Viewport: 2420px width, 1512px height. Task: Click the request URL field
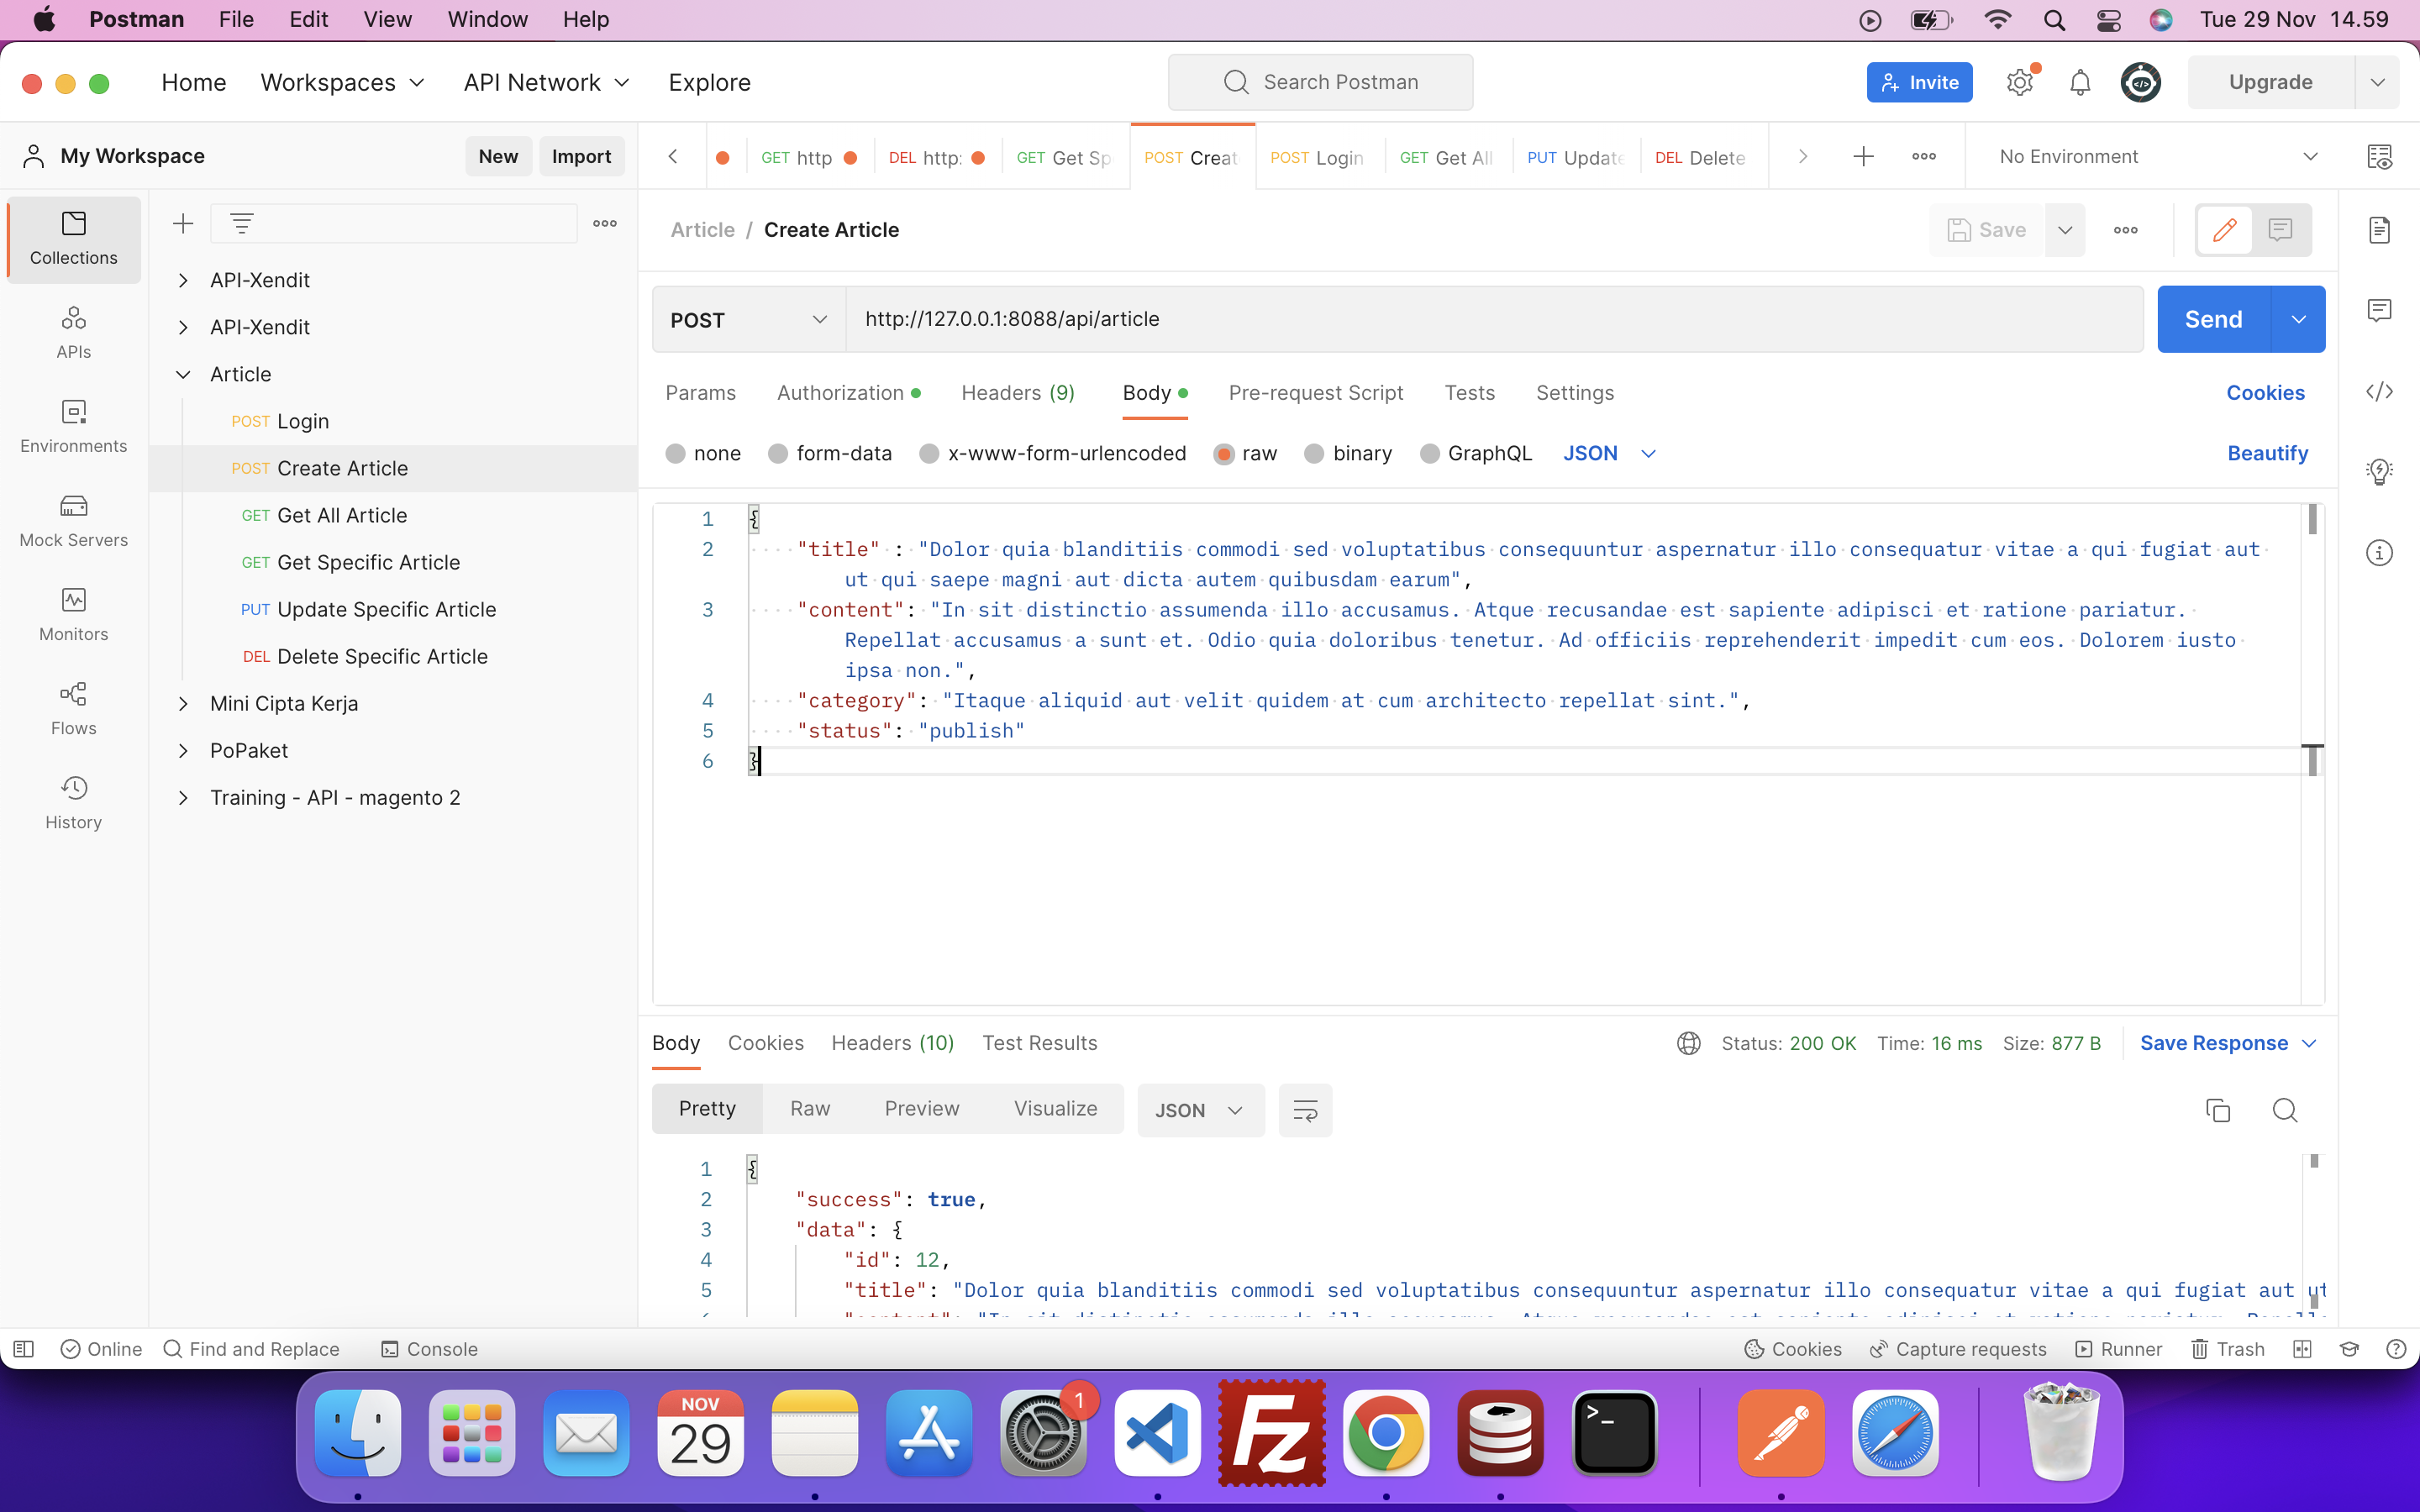tap(1494, 320)
